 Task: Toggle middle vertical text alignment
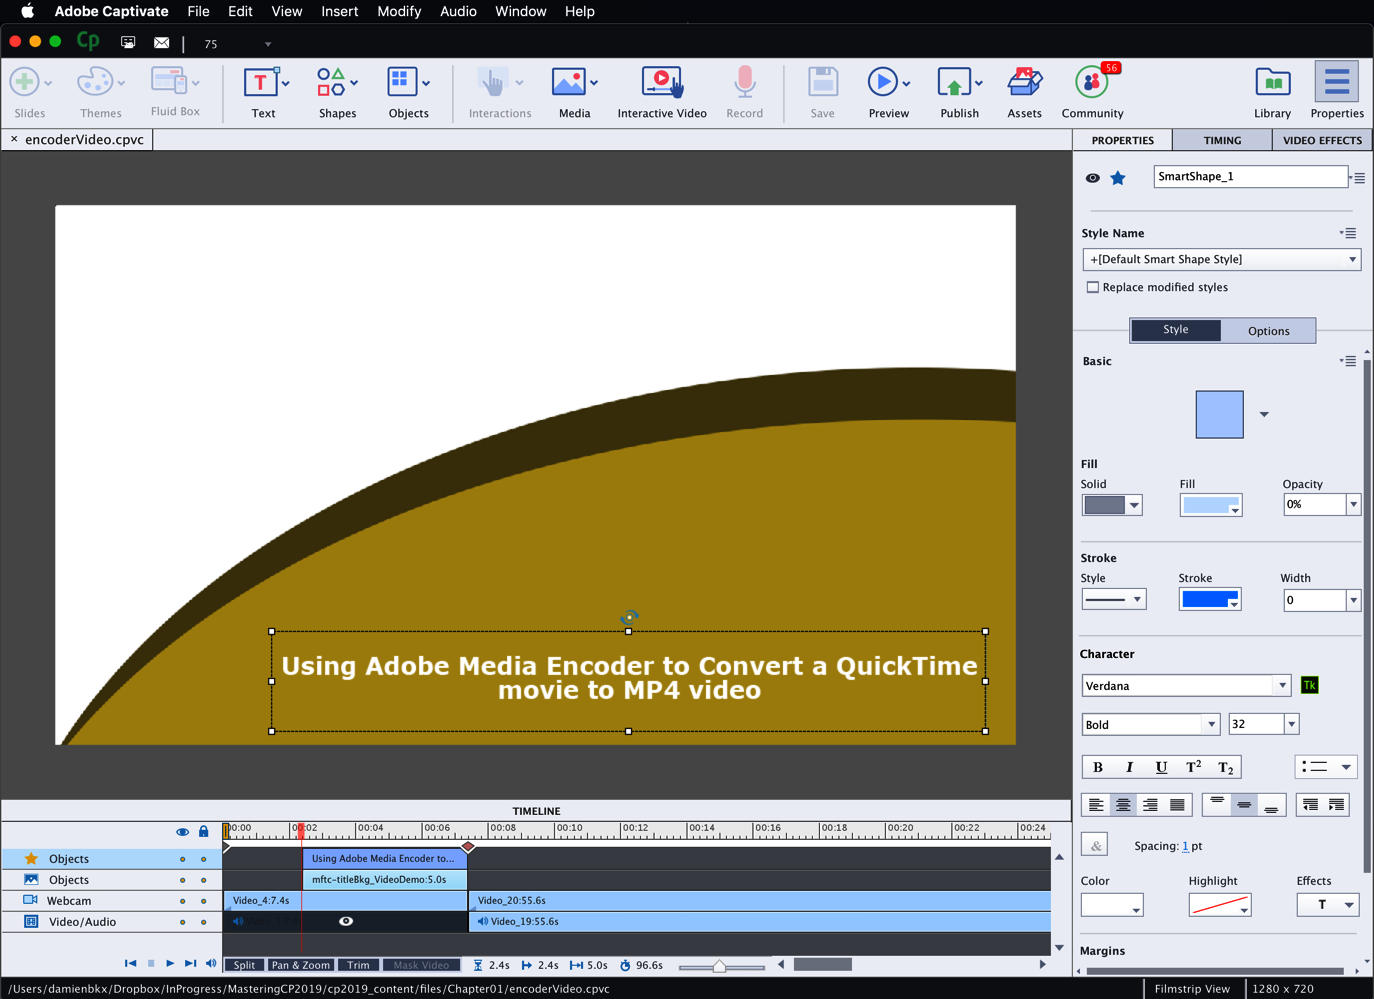click(1244, 805)
